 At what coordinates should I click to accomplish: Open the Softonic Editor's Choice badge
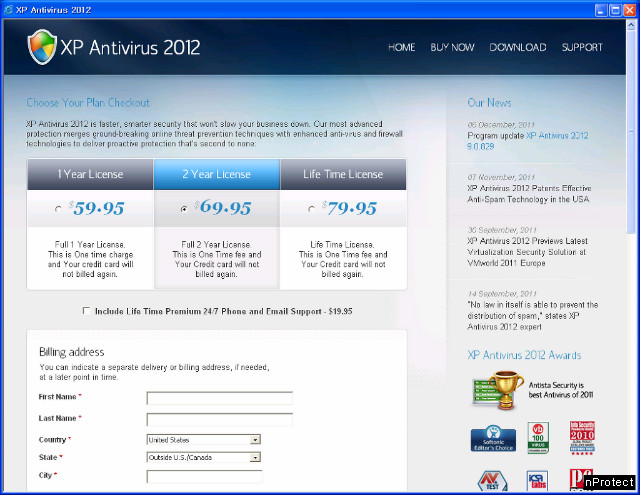point(493,439)
